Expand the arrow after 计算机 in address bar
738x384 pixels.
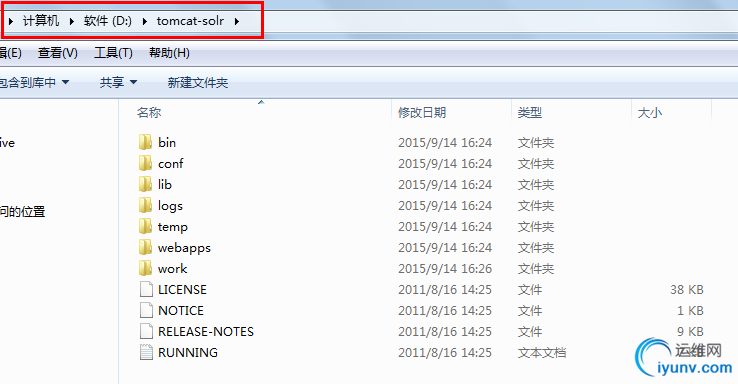[72, 21]
